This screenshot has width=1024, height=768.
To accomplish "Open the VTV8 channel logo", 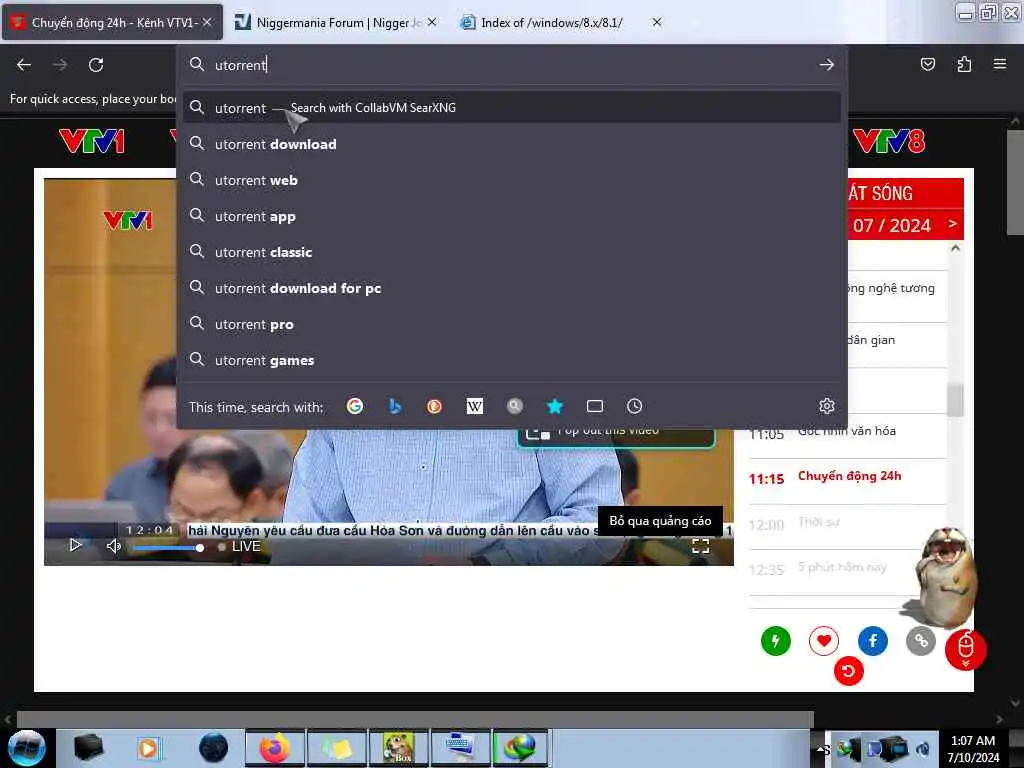I will coord(889,141).
